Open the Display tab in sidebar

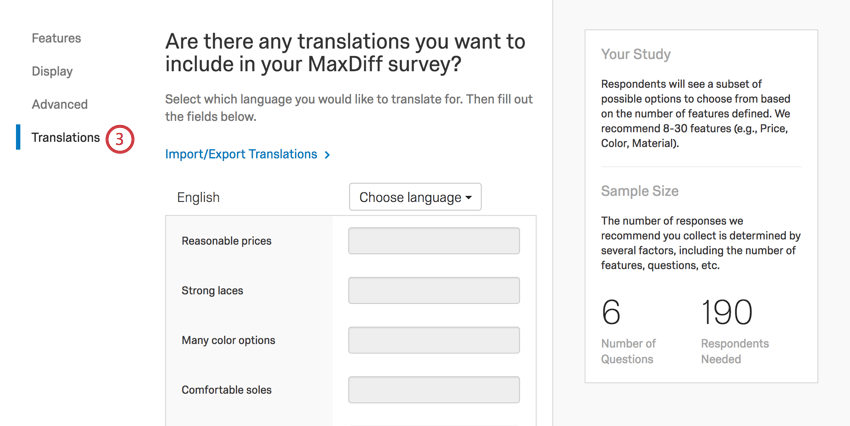tap(52, 71)
